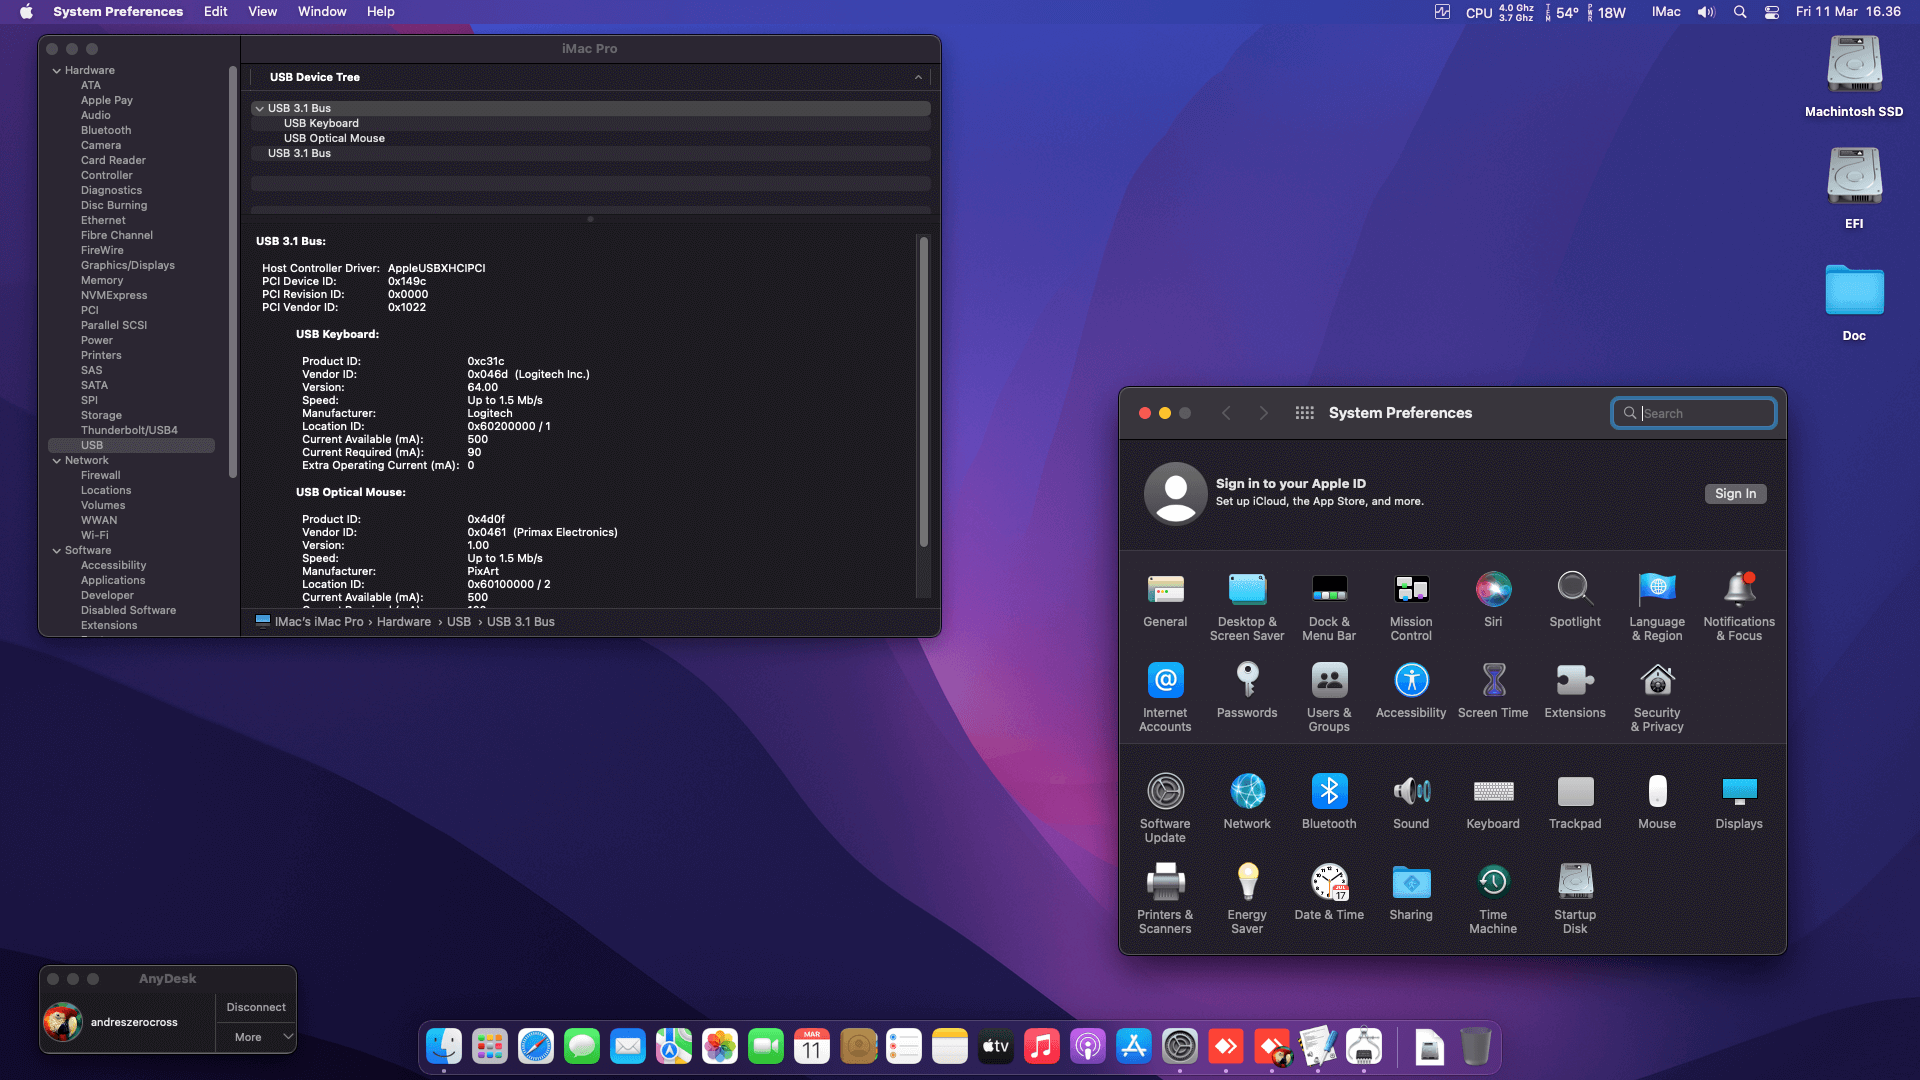The height and width of the screenshot is (1080, 1920).
Task: Open Language & Region pane
Action: coord(1657,607)
